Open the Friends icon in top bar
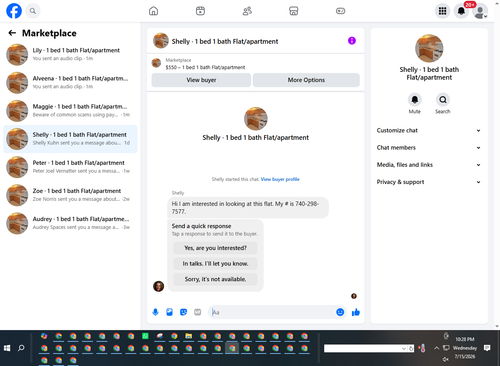Image resolution: width=500 pixels, height=366 pixels. pos(247,11)
